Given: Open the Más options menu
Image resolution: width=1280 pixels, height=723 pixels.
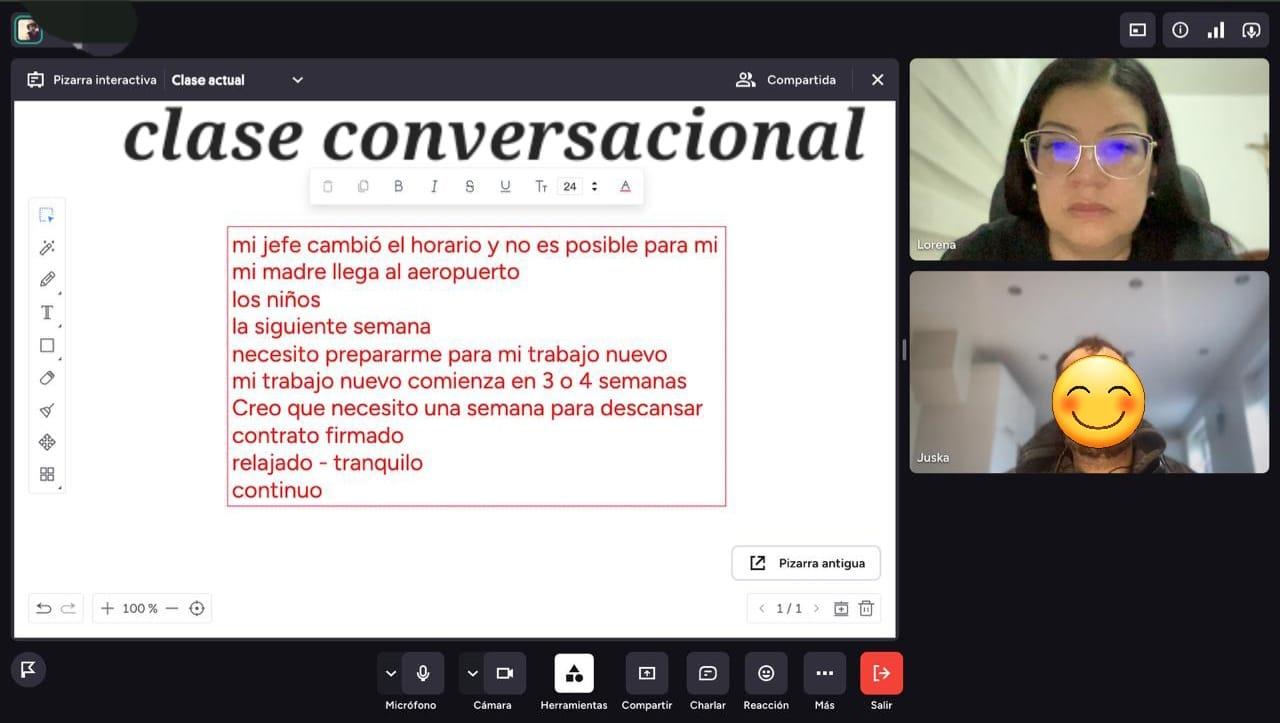Looking at the screenshot, I should [824, 673].
